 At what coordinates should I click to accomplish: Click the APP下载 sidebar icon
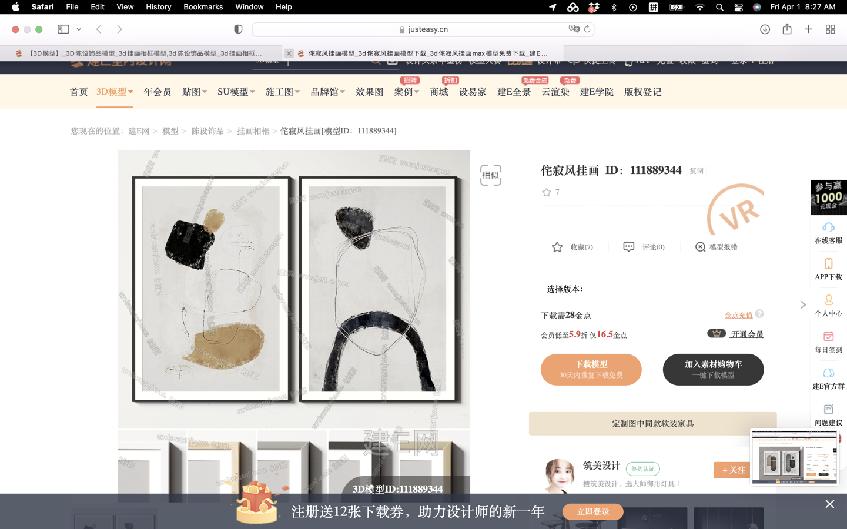point(828,268)
